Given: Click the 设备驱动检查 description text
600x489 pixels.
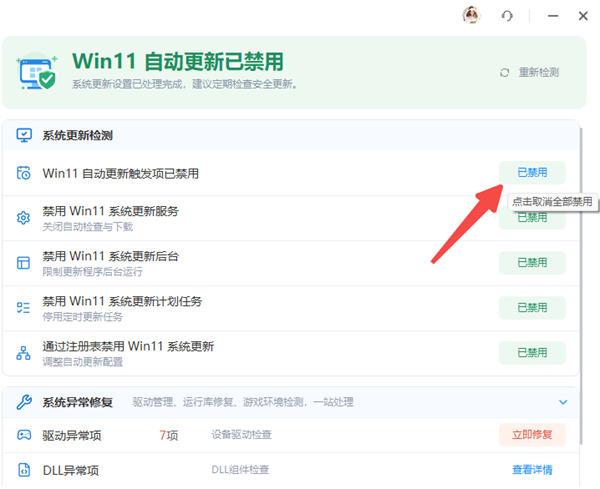Looking at the screenshot, I should click(241, 435).
